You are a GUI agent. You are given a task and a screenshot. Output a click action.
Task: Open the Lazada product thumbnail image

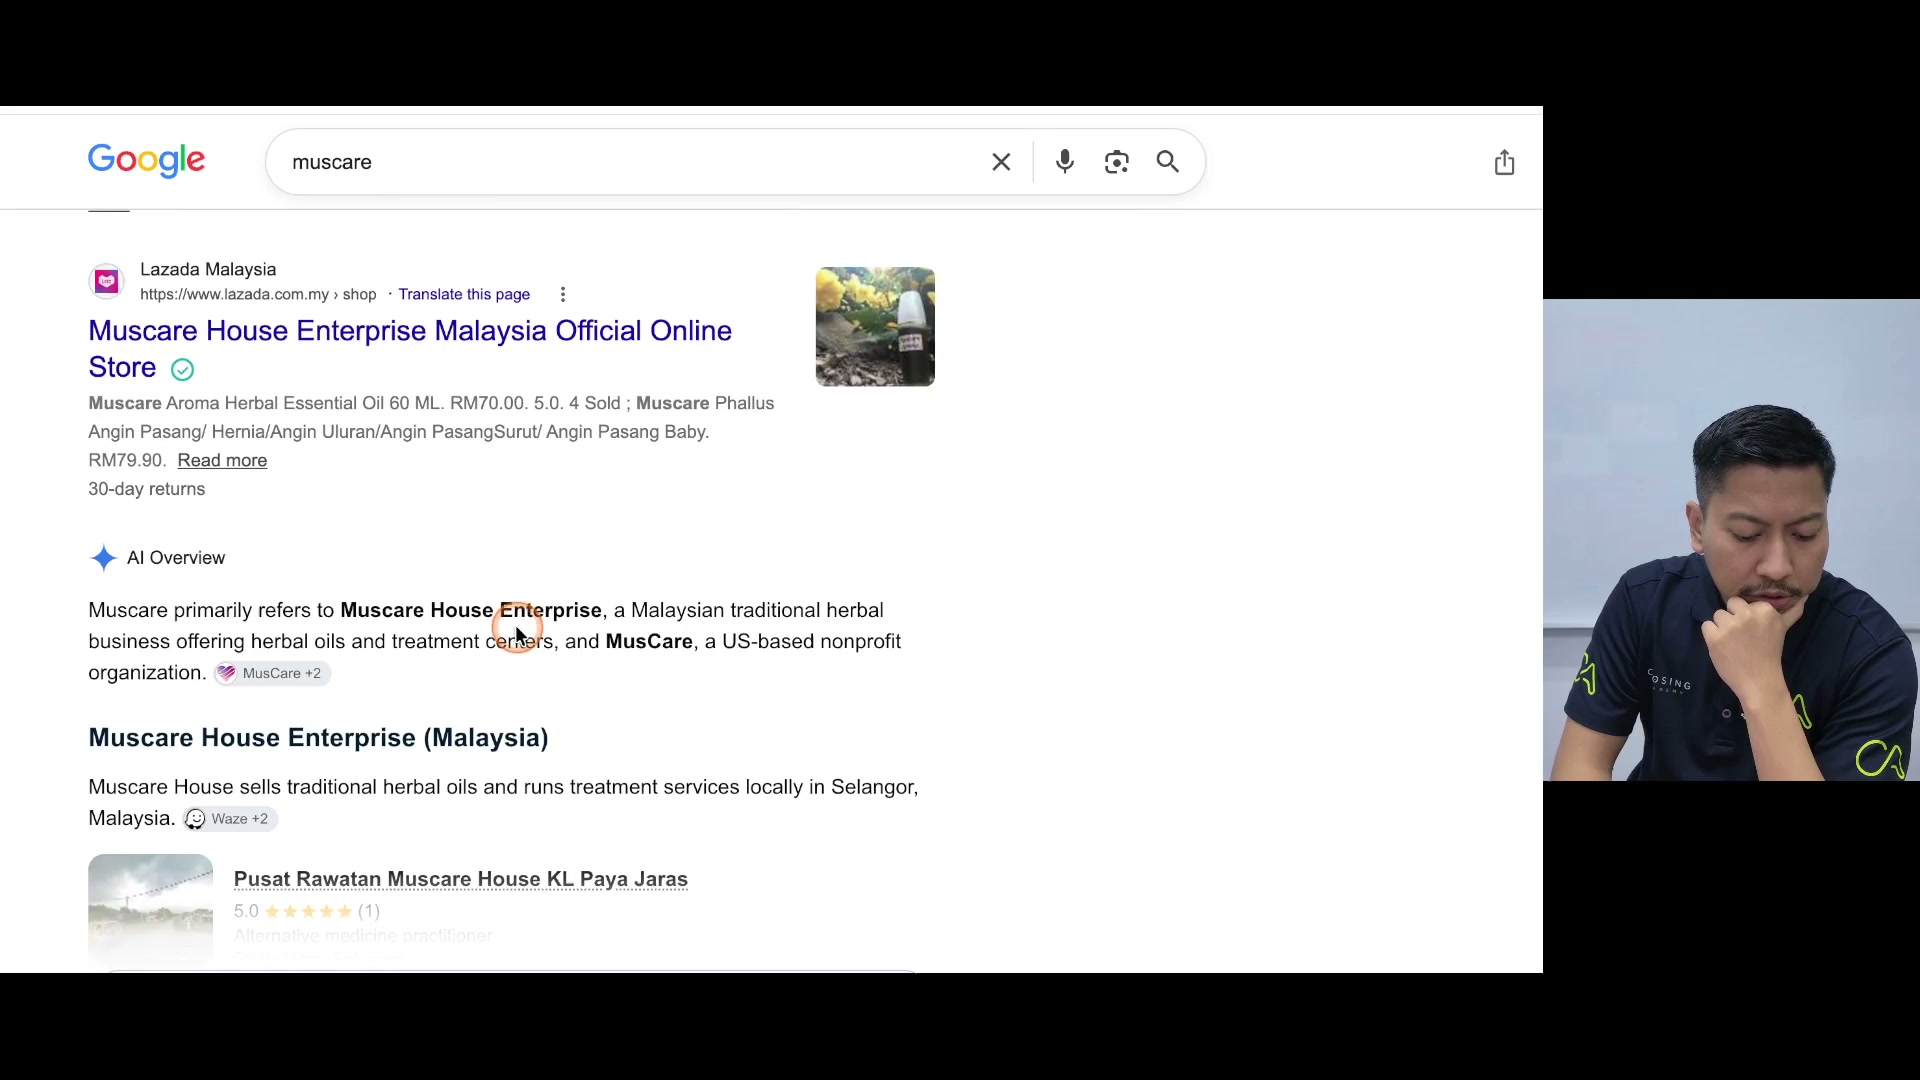[x=875, y=327]
